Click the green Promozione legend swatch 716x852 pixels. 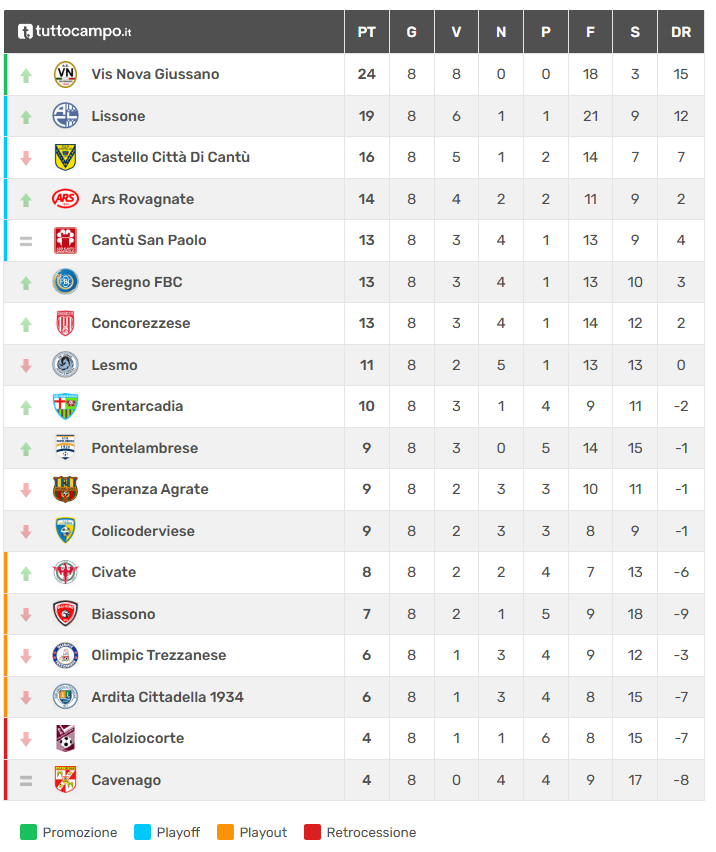click(x=27, y=832)
